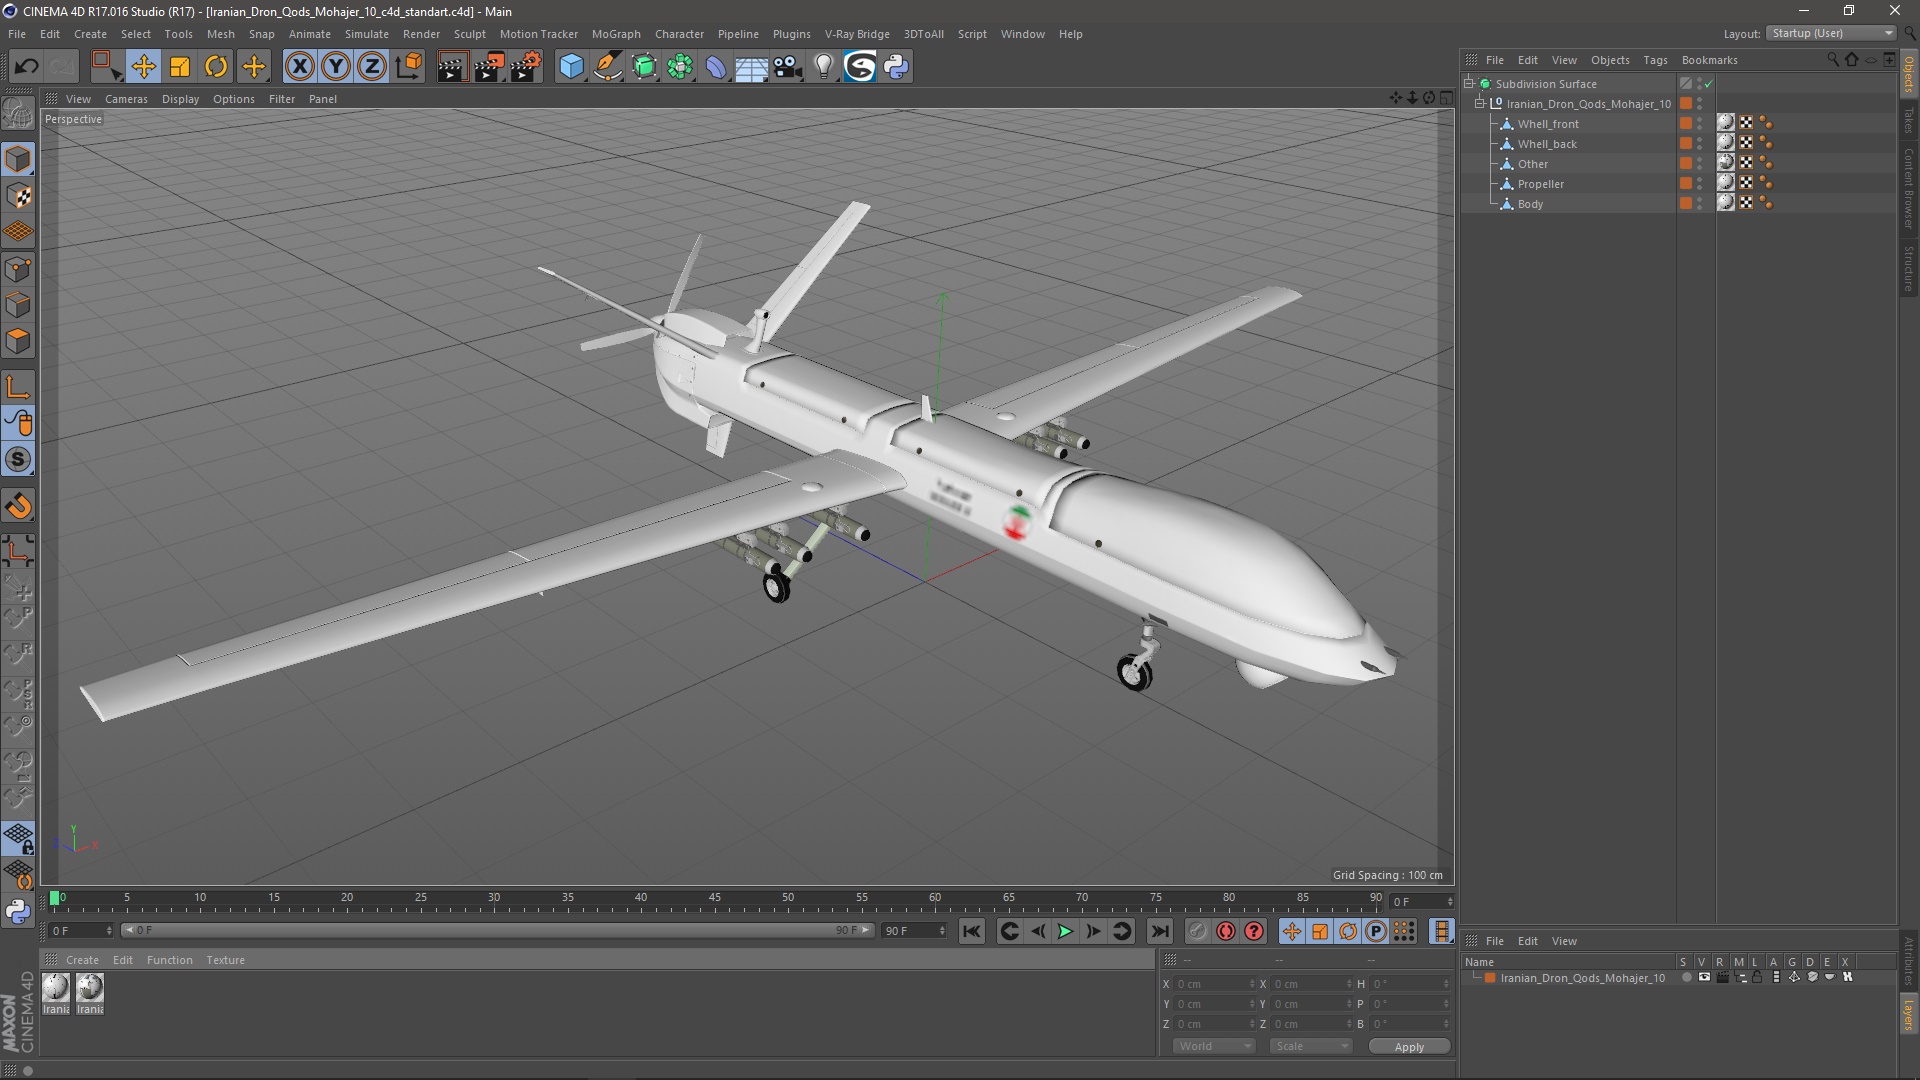
Task: Toggle X axis lock
Action: tap(299, 67)
